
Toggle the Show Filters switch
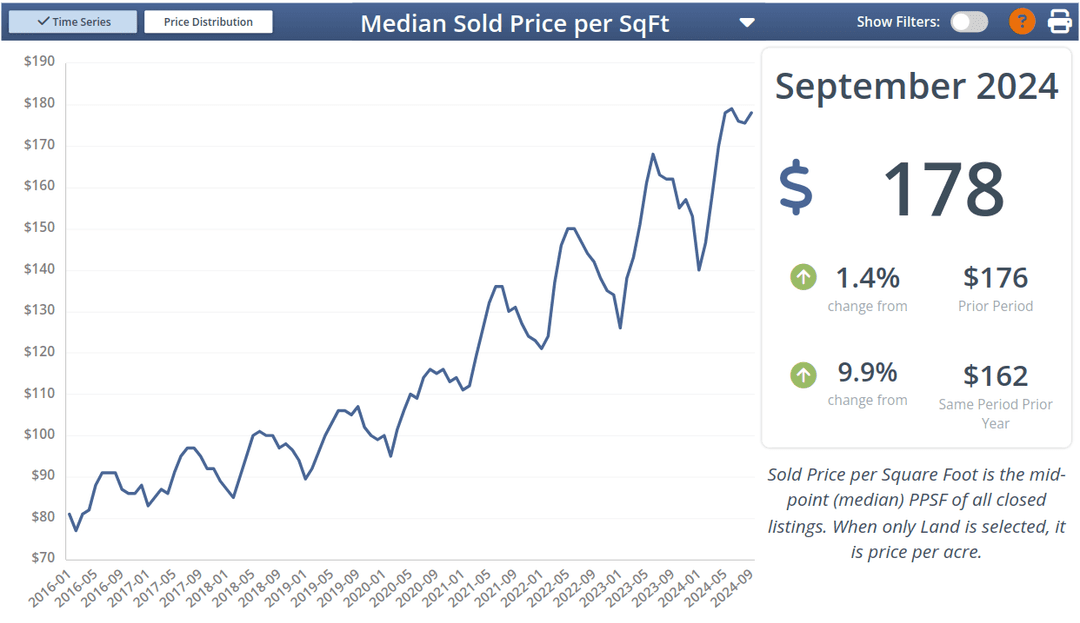point(968,20)
